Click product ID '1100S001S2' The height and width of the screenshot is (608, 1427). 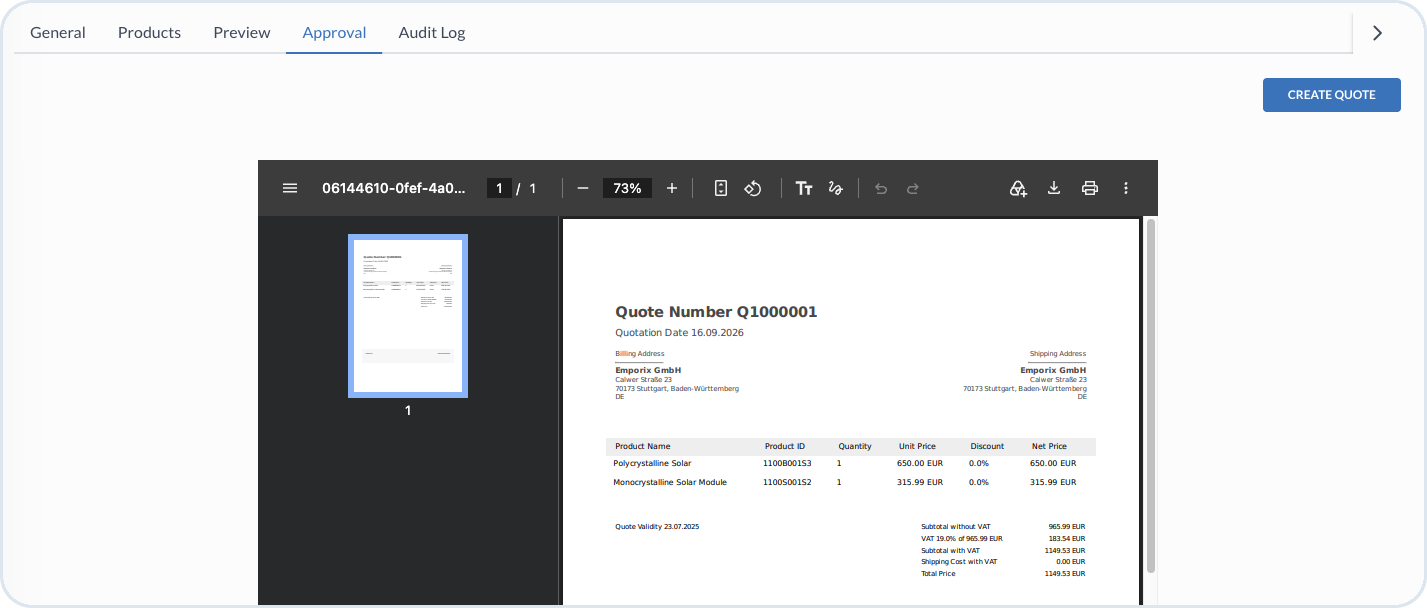(787, 482)
